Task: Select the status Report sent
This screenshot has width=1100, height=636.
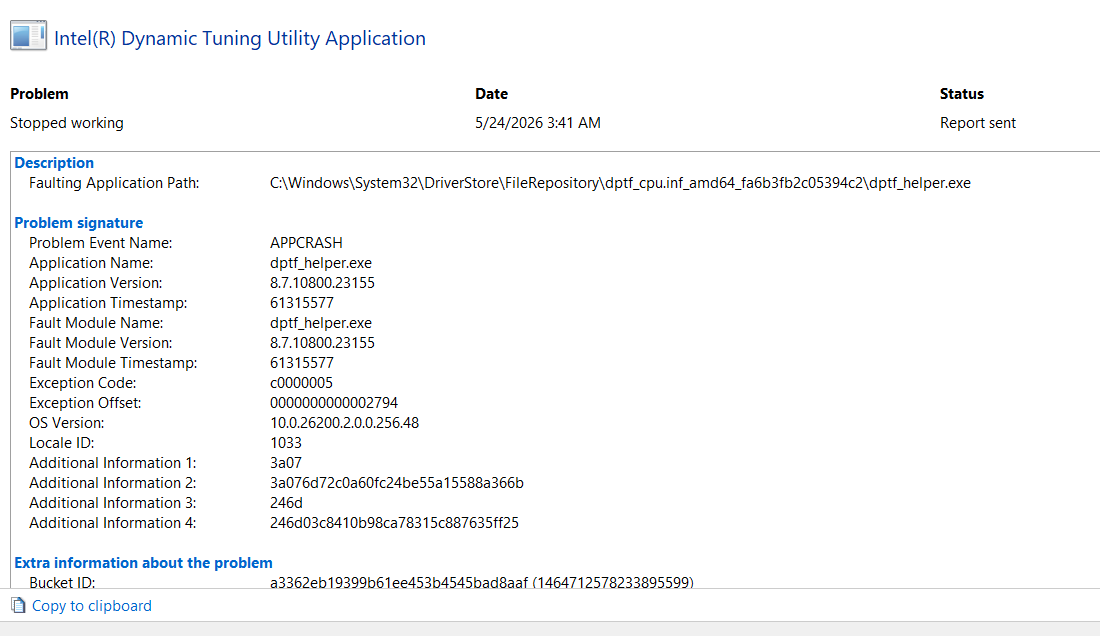Action: [978, 123]
